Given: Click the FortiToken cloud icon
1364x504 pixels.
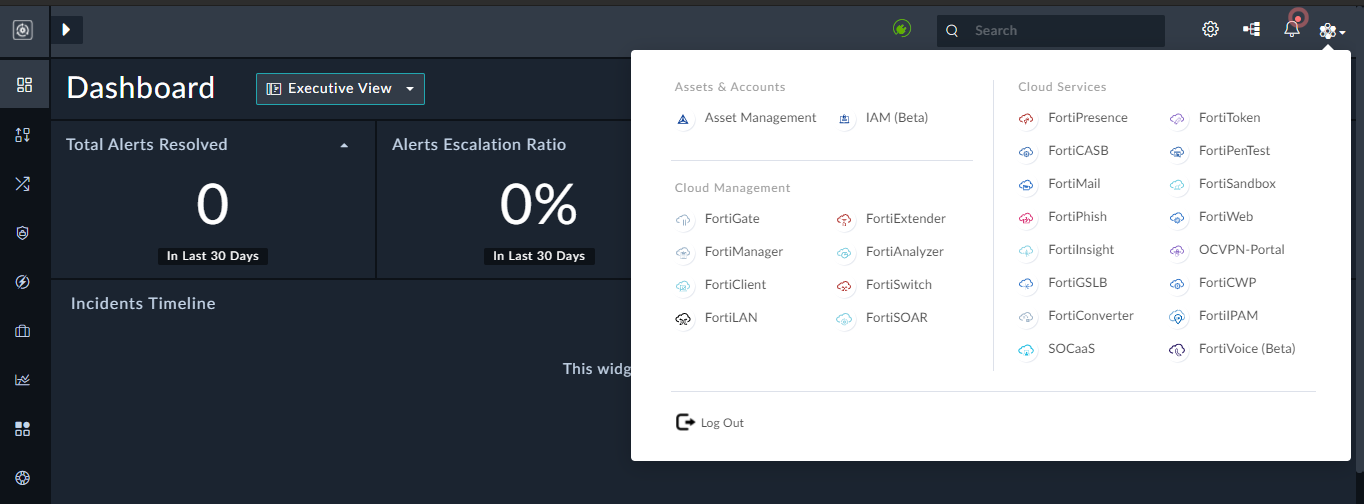Looking at the screenshot, I should click(x=1177, y=119).
